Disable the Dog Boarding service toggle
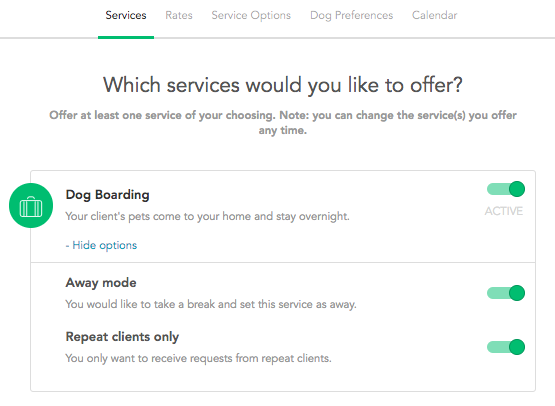Screen dimensions: 555x406 (x=506, y=189)
